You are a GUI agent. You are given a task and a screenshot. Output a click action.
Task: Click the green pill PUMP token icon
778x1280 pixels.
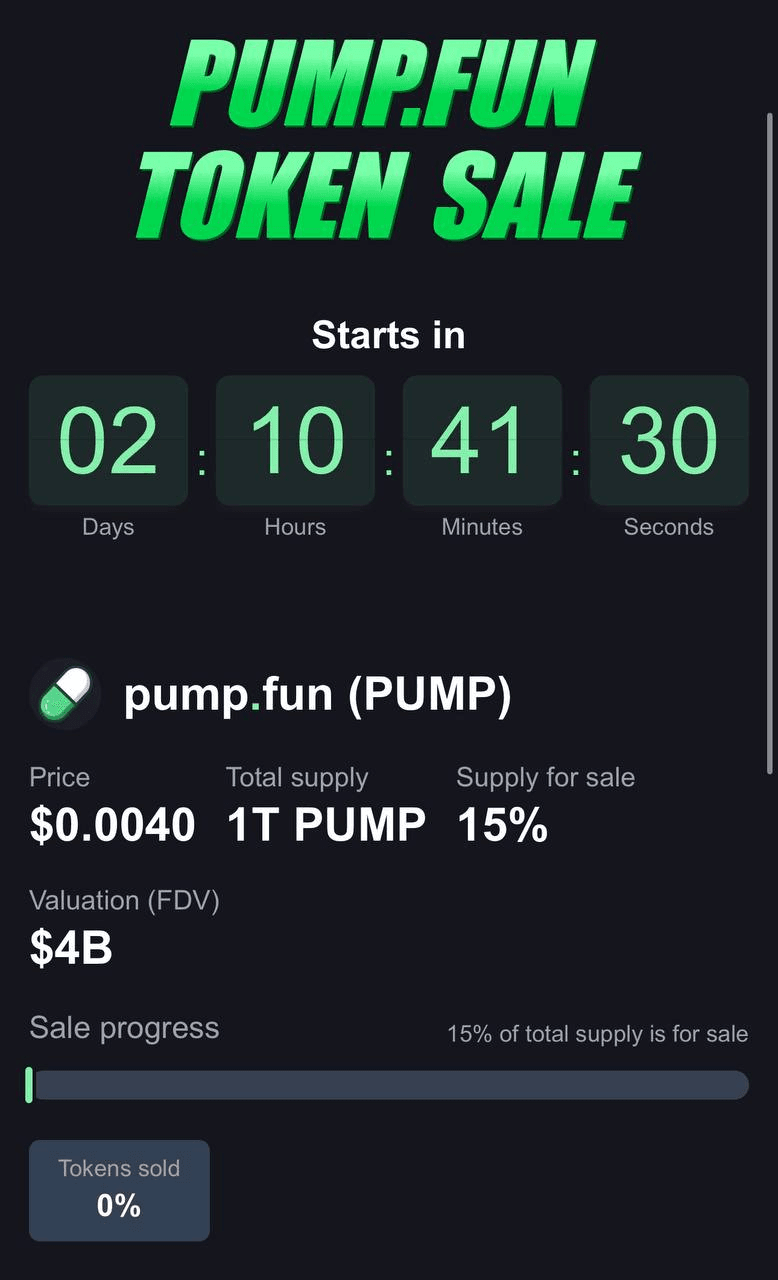point(65,694)
